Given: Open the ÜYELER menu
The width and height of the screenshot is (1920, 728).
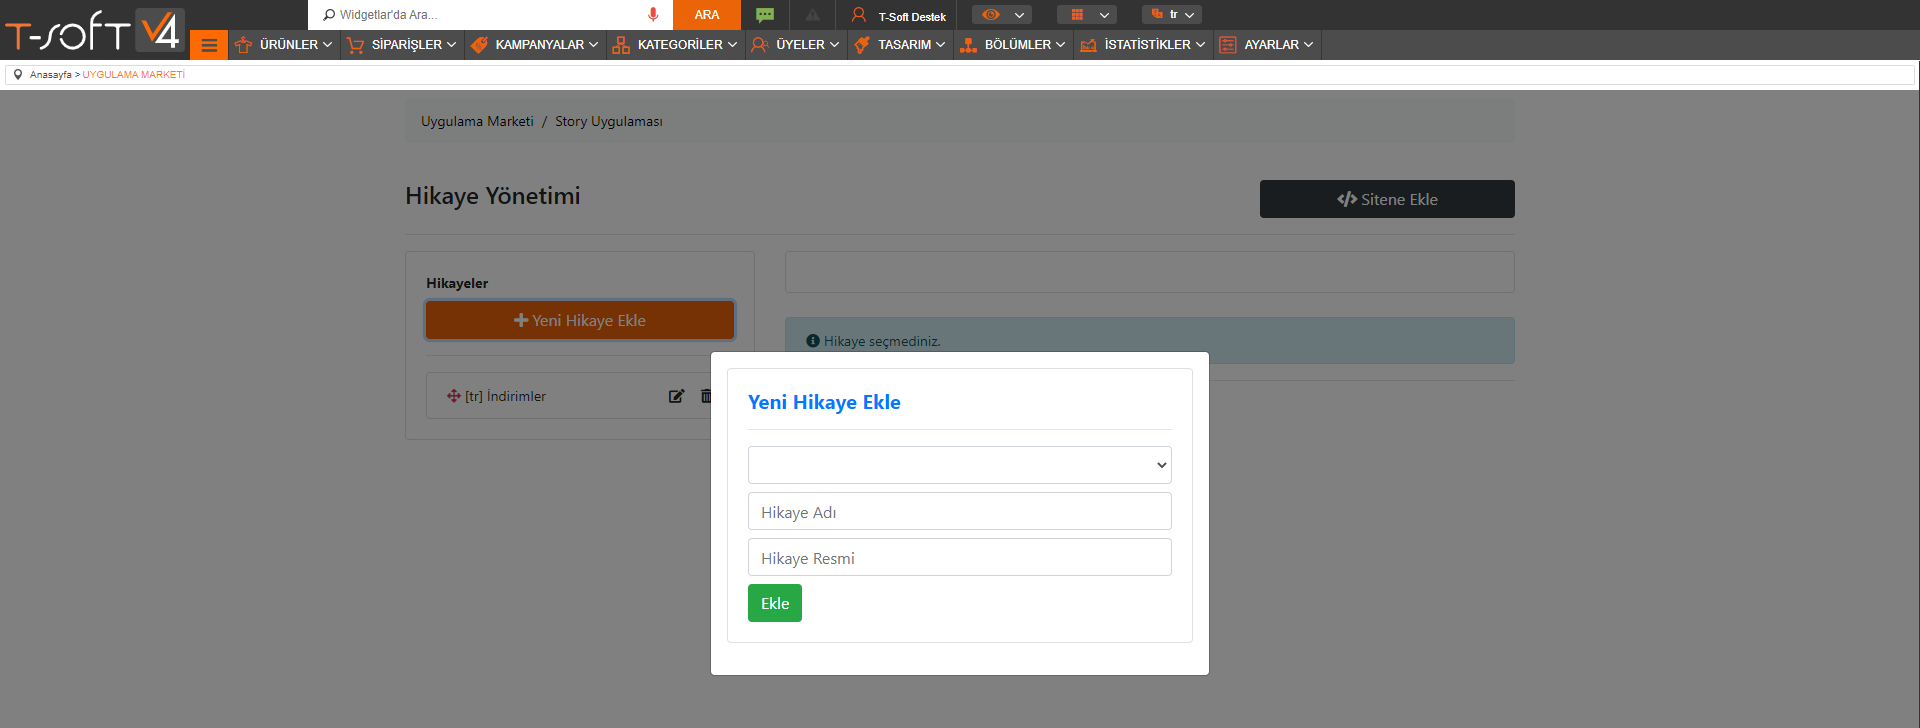Looking at the screenshot, I should point(796,45).
